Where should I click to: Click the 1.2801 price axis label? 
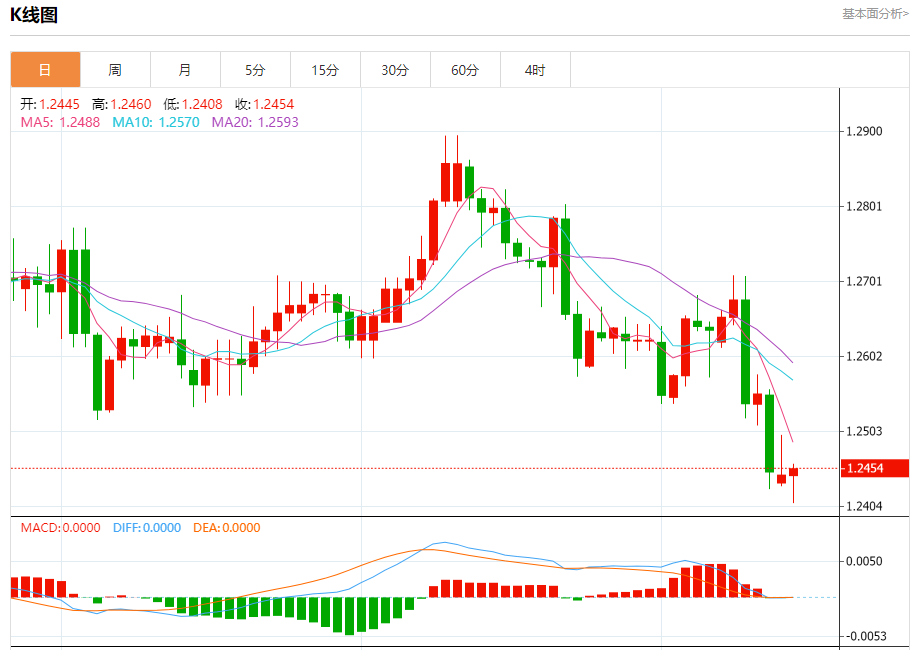pos(864,206)
